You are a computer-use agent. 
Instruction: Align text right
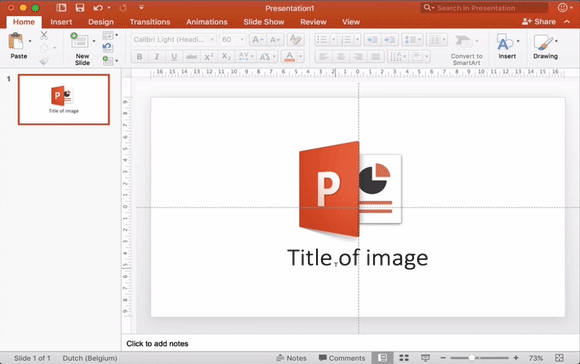pos(358,57)
